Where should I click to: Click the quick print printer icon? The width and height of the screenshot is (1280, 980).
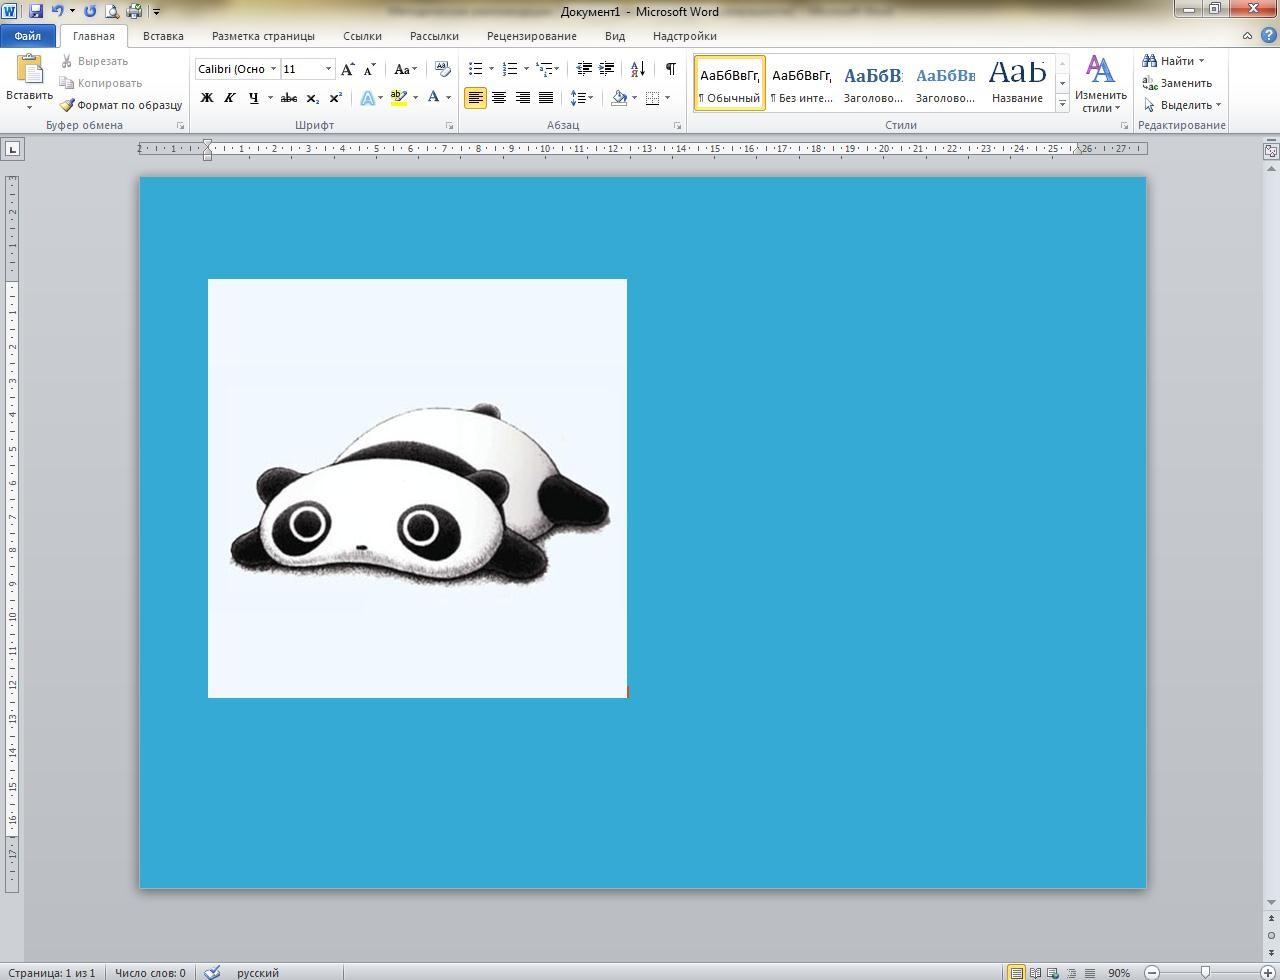point(134,11)
